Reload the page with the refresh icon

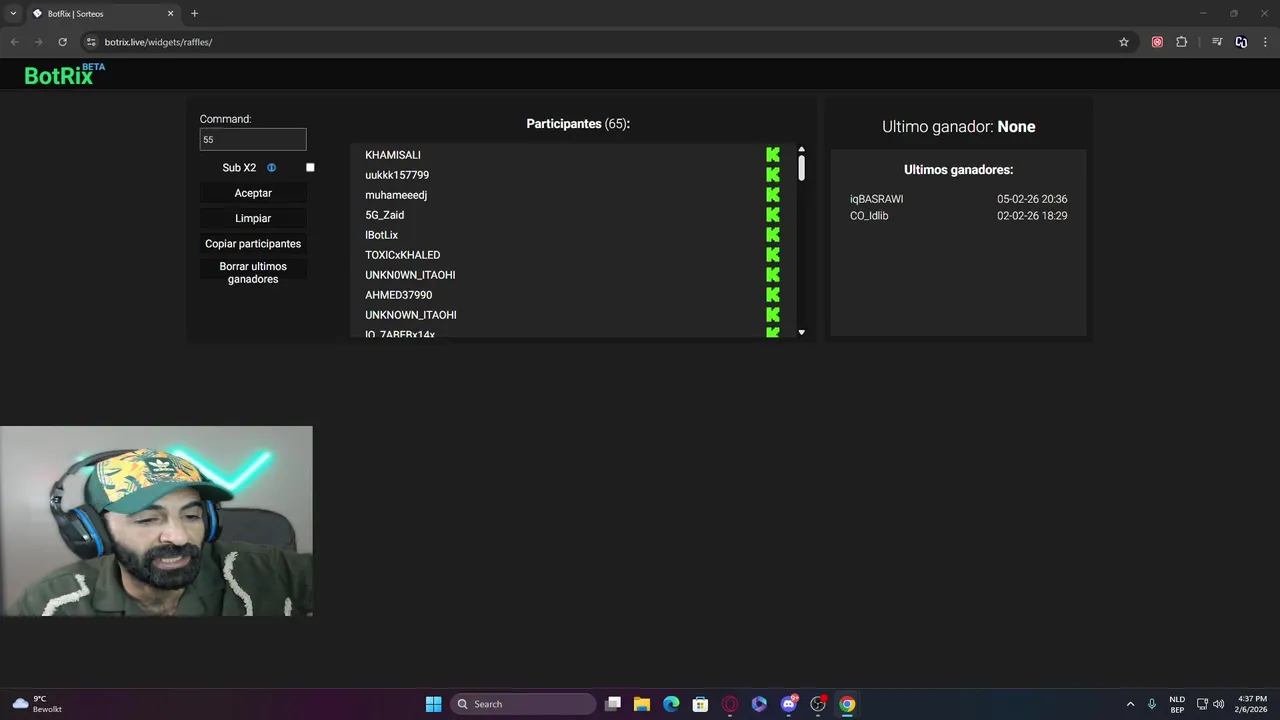tap(62, 42)
